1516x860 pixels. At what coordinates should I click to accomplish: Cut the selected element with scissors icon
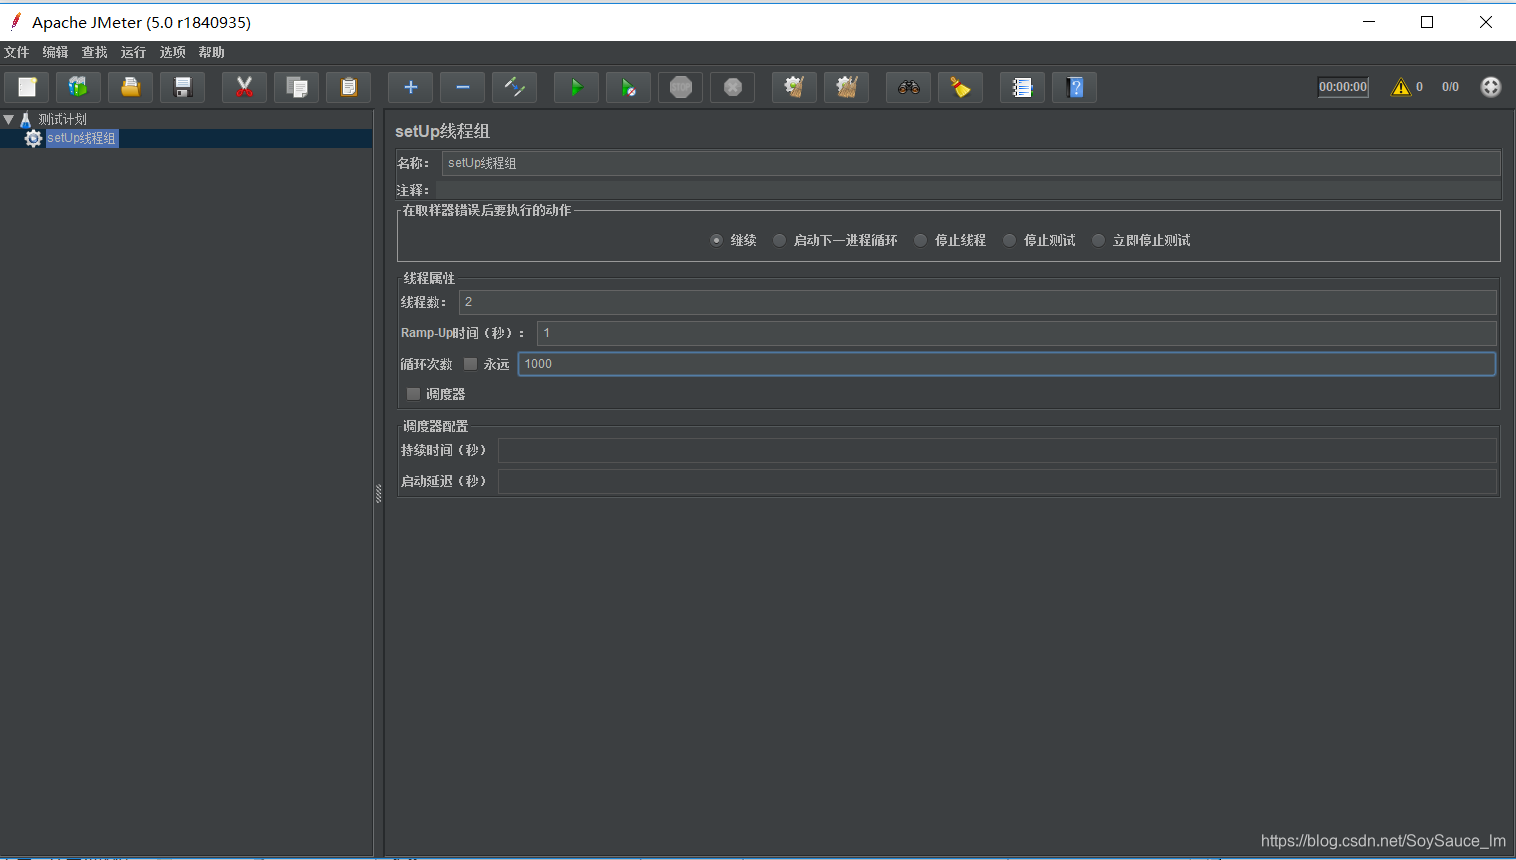pos(244,88)
